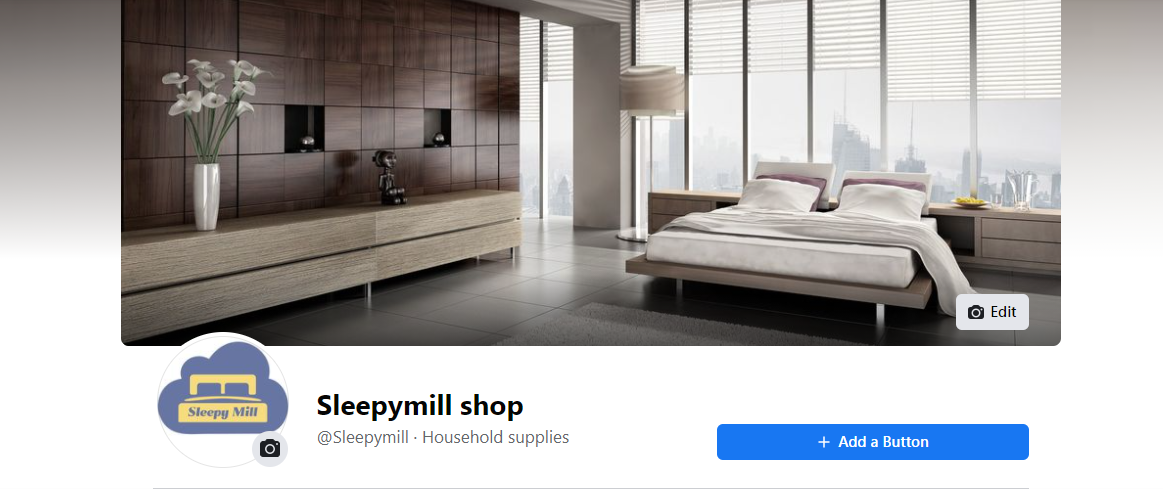Open the bedroom cover photo
The image size is (1163, 489).
(x=590, y=172)
